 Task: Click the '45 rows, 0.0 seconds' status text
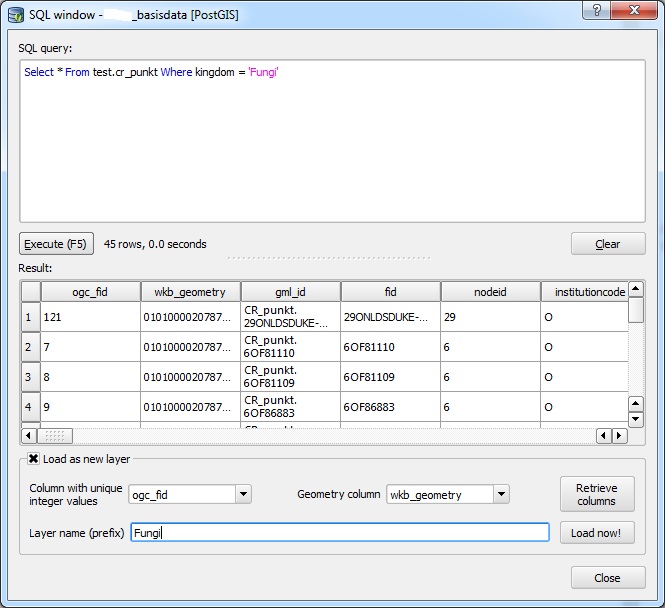[x=155, y=244]
